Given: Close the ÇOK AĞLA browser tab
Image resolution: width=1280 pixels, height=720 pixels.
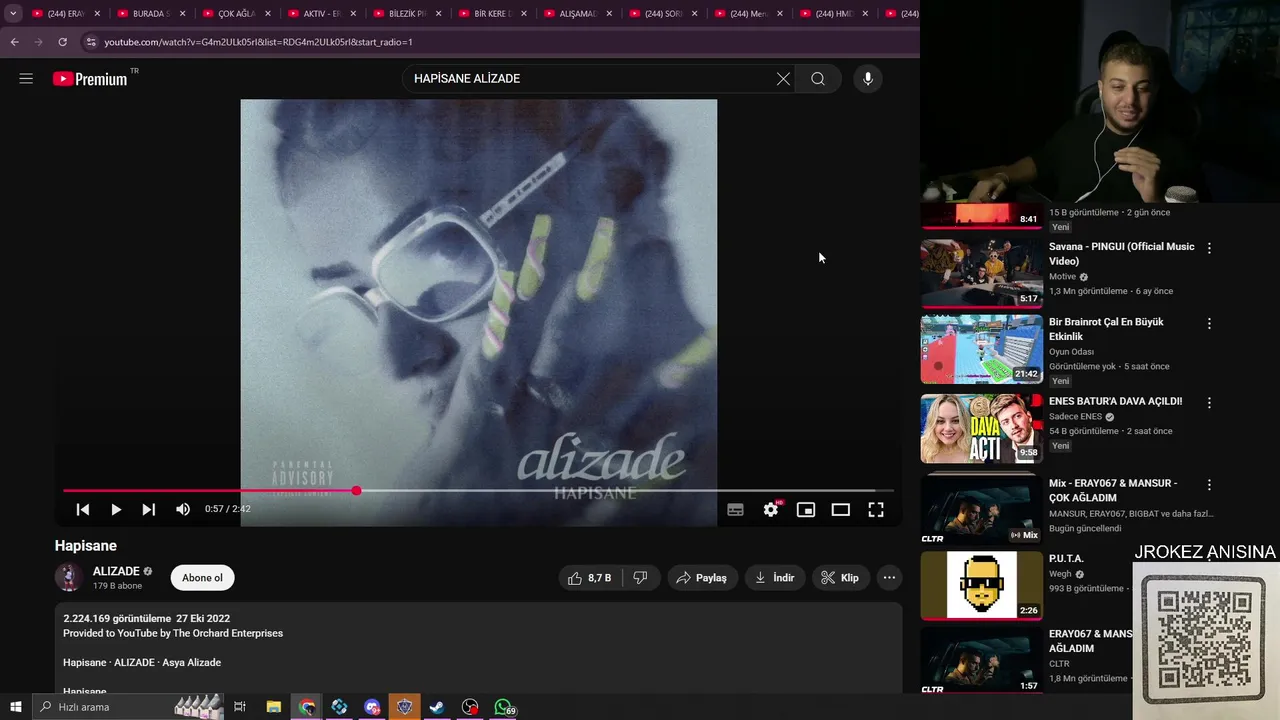Looking at the screenshot, I should point(268,14).
